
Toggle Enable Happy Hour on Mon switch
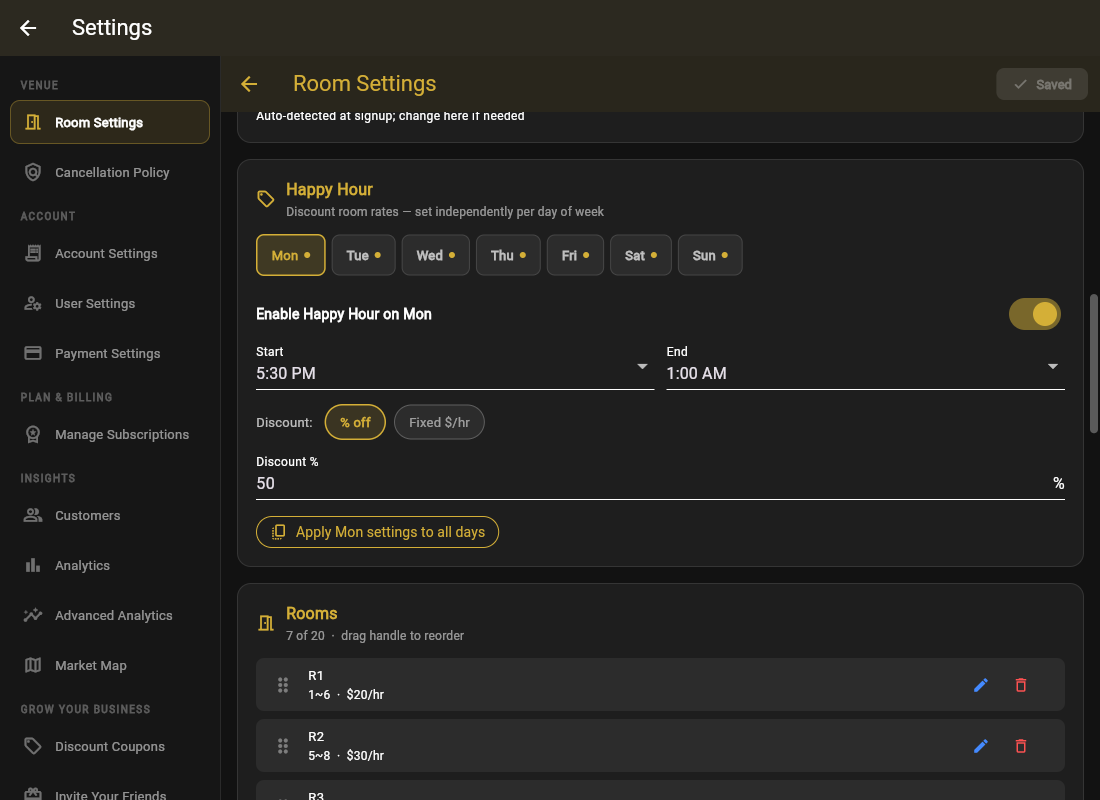point(1035,314)
